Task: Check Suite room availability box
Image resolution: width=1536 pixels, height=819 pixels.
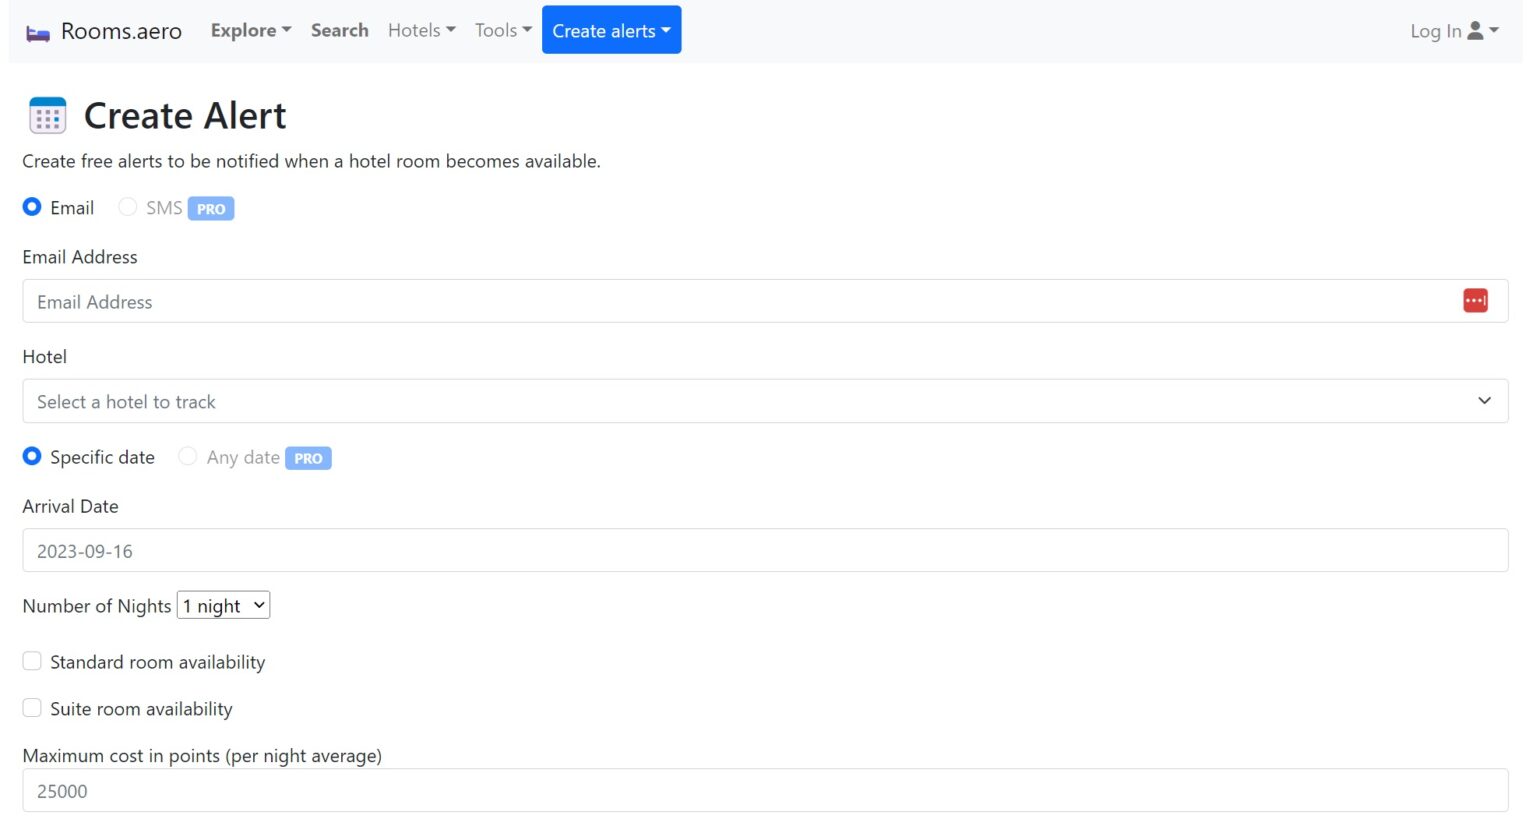Action: [32, 709]
